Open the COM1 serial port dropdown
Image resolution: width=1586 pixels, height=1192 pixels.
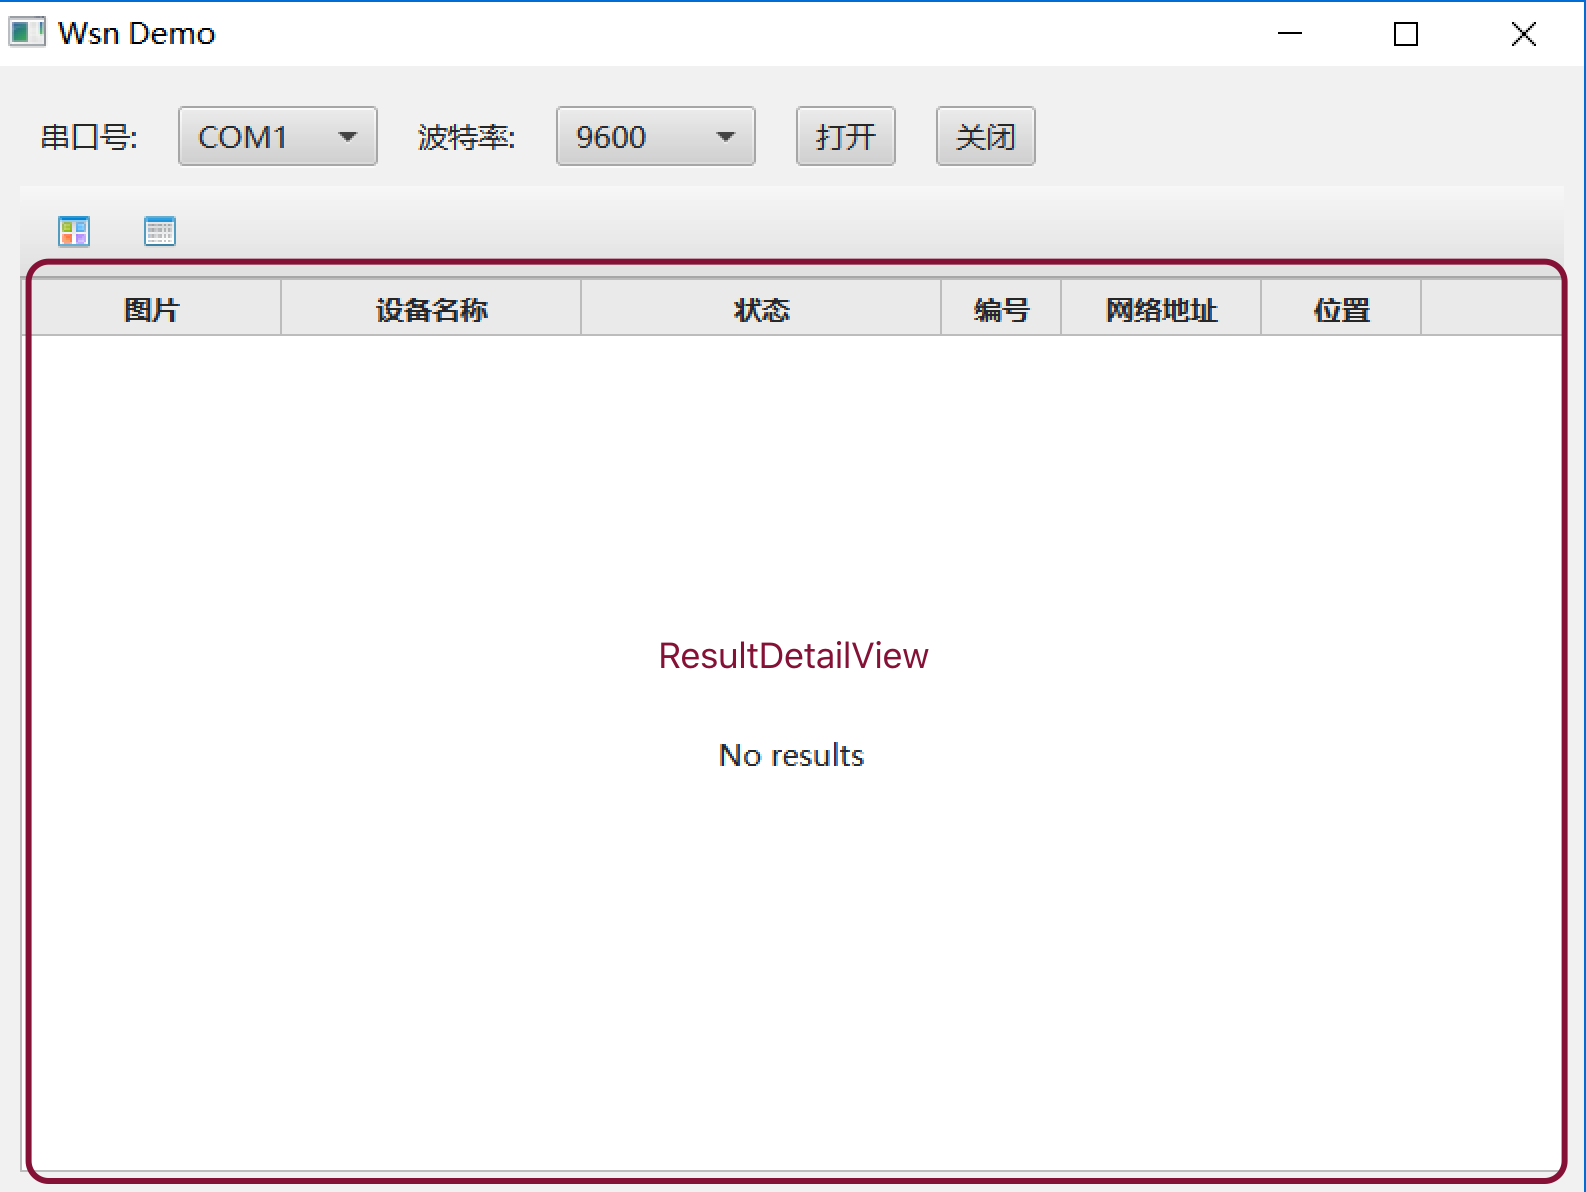[277, 136]
